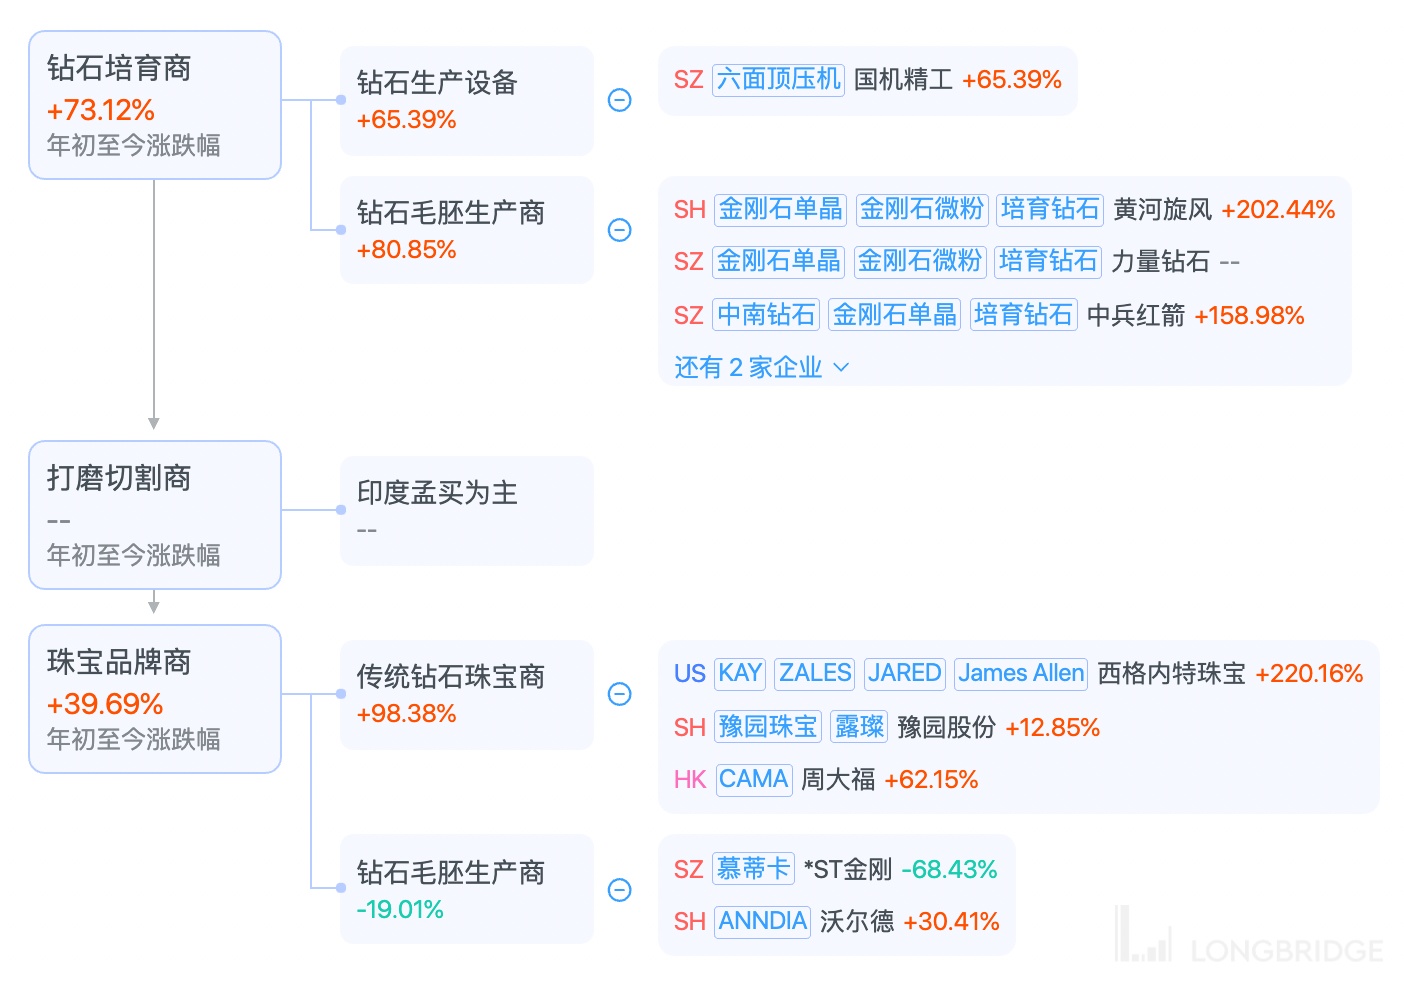Collapse the 钻石毛胚生产商 +80.85% company list
Viewport: 1404px width, 982px height.
coord(620,230)
